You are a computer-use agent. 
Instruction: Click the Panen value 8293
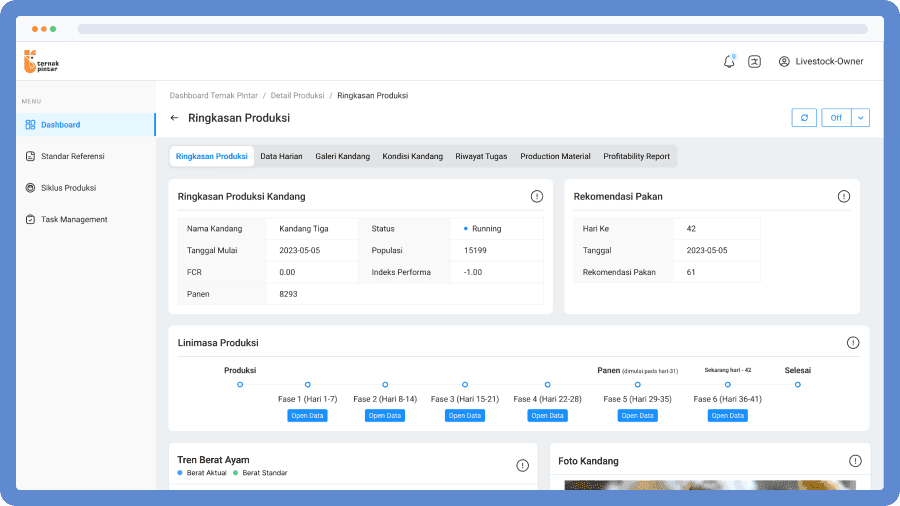(288, 294)
